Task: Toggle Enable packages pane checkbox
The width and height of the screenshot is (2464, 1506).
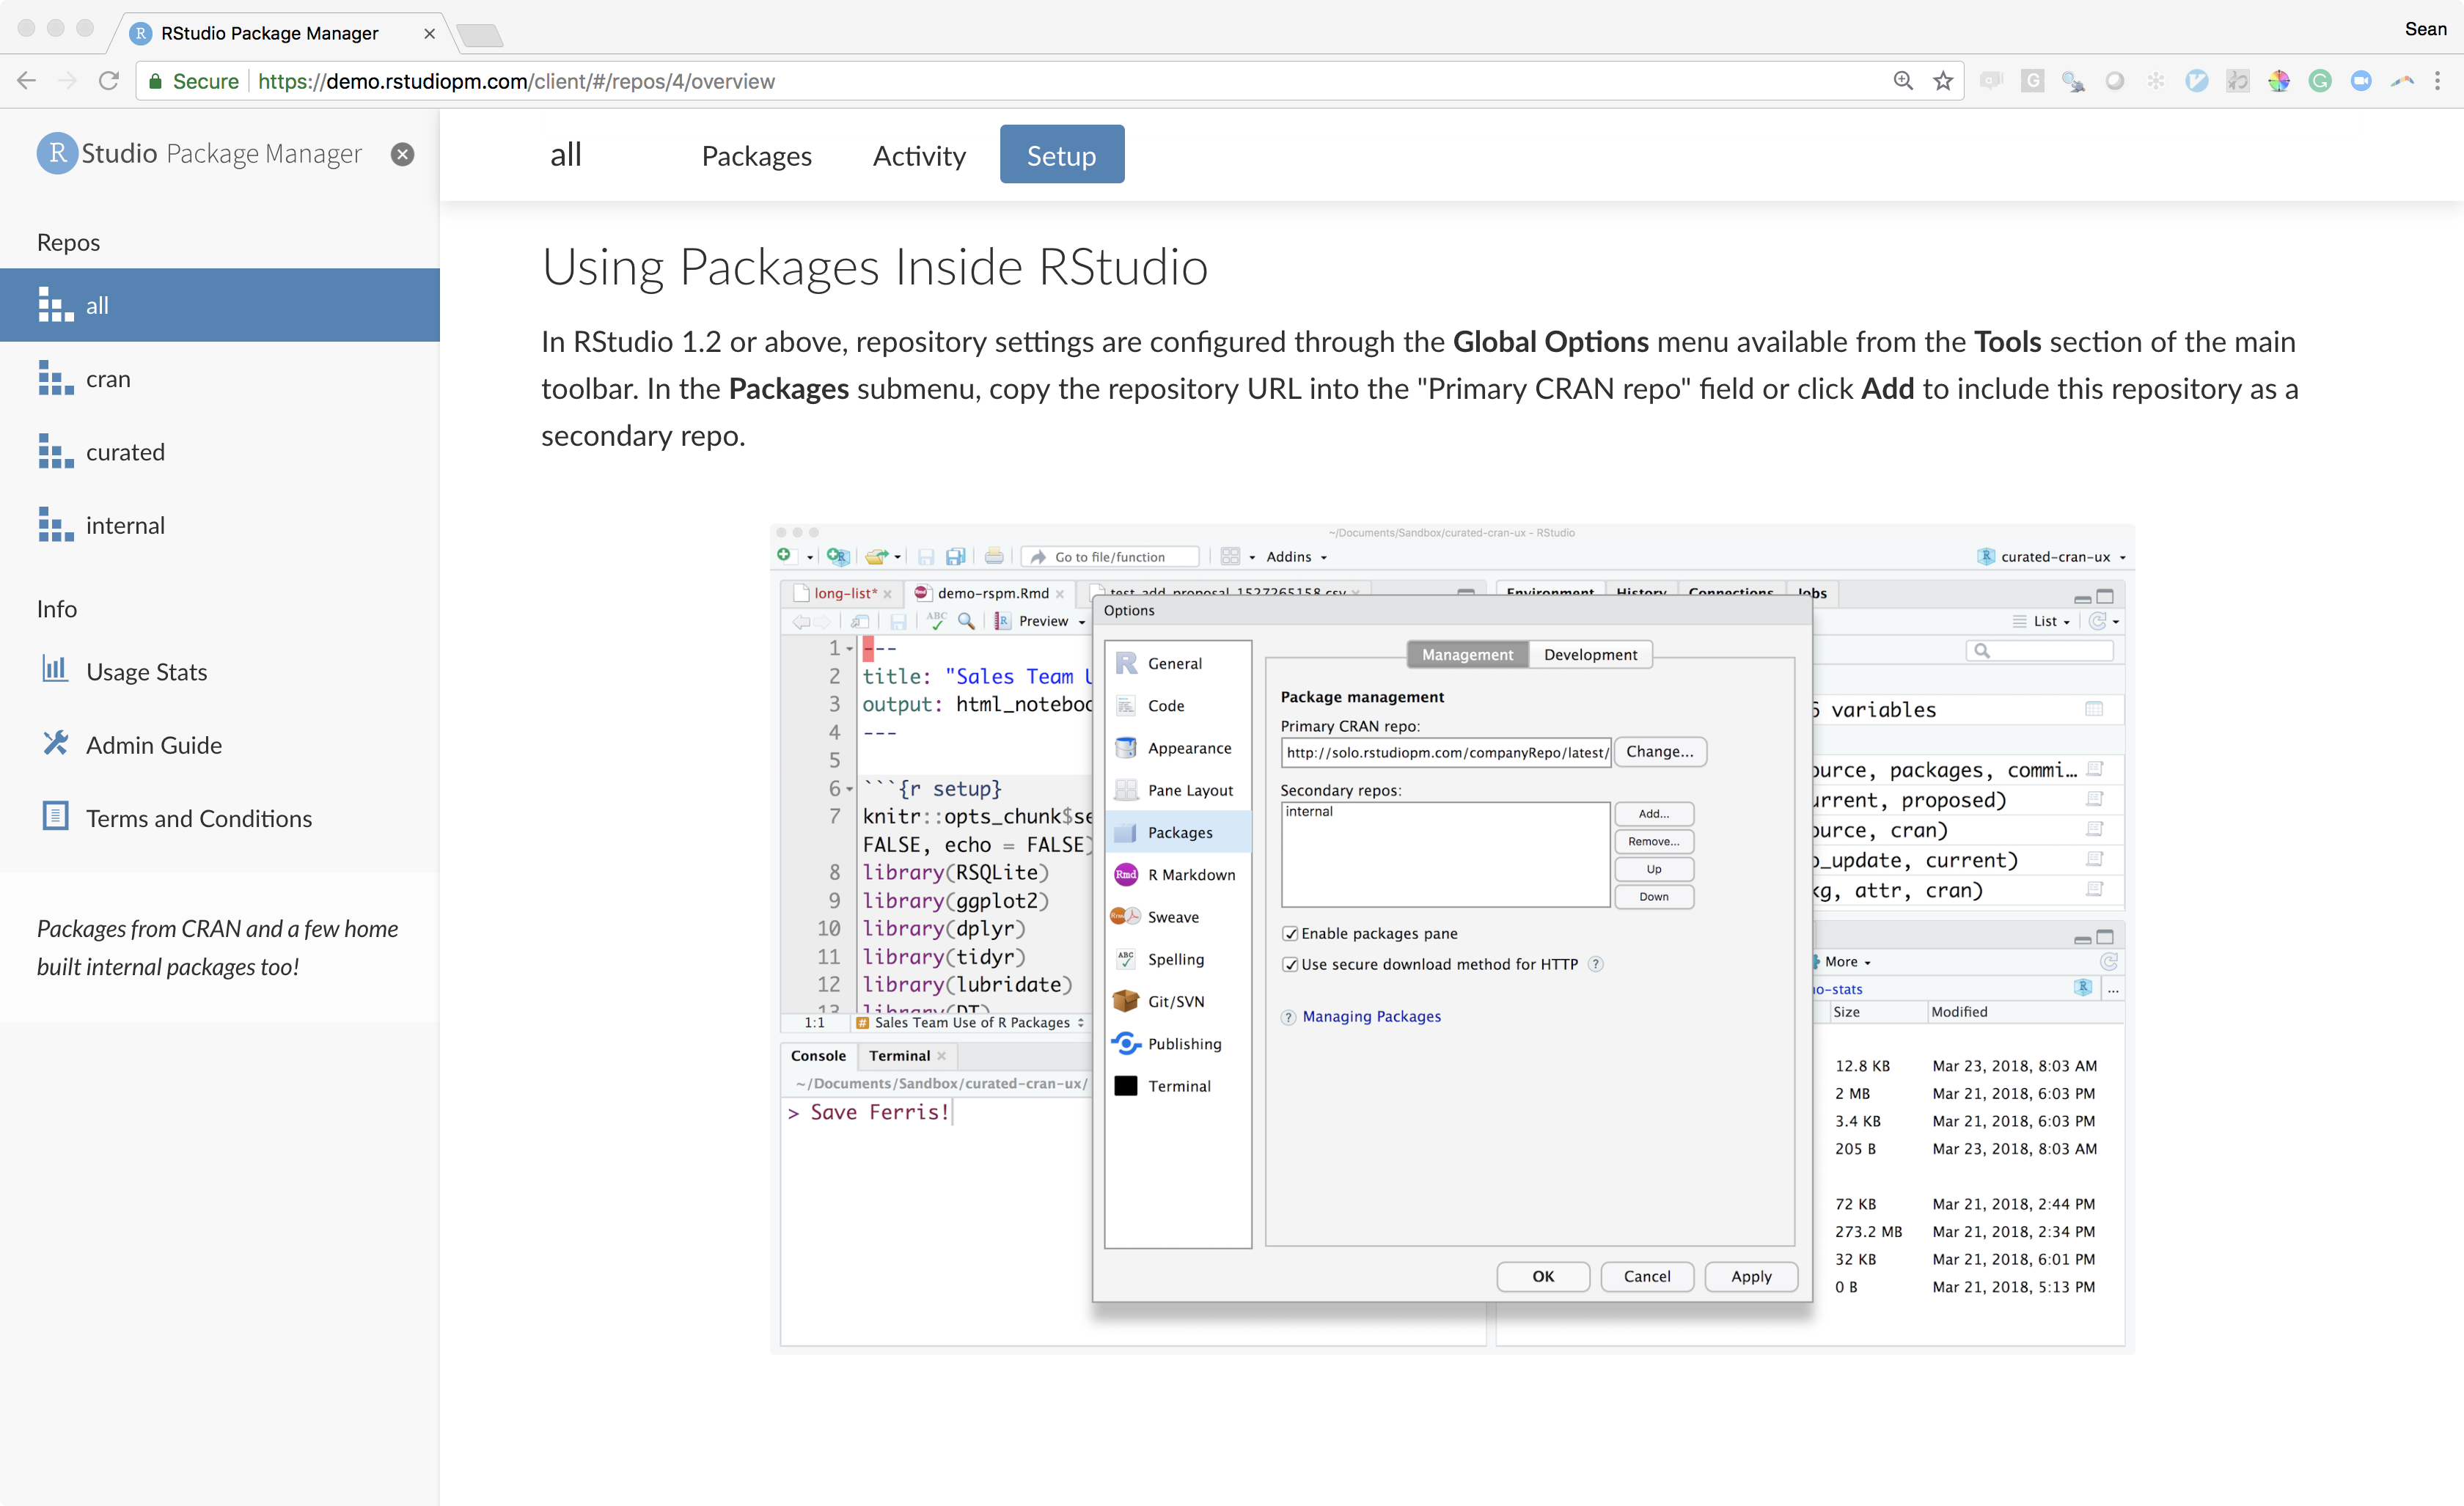Action: coord(1290,933)
